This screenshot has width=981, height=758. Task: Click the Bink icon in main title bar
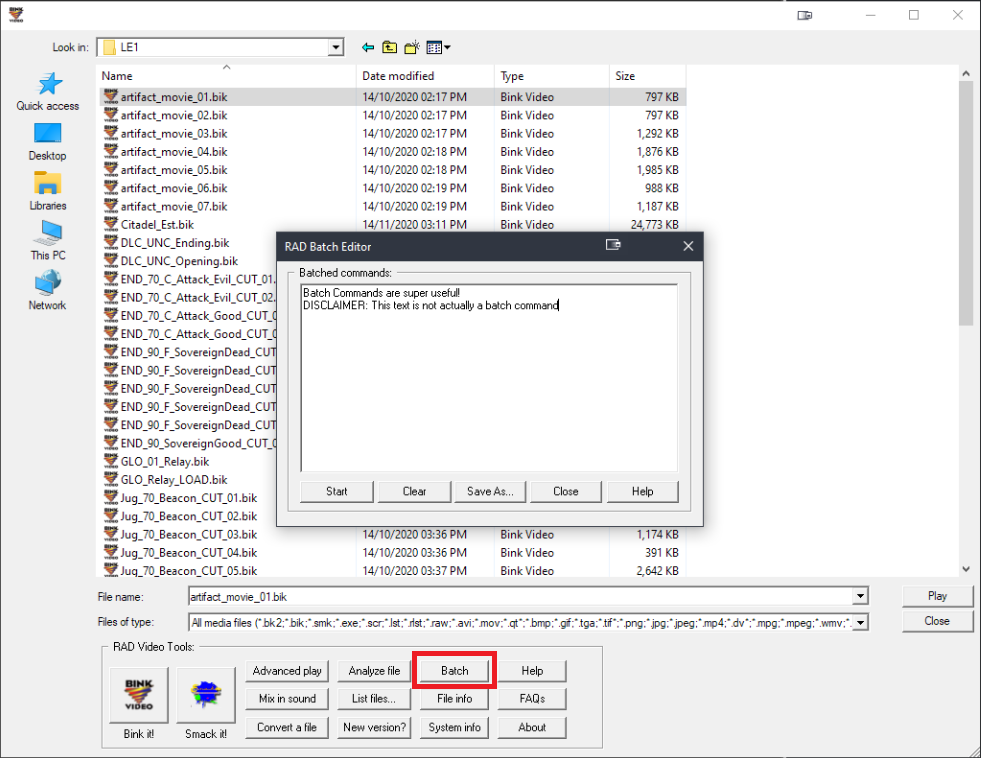click(16, 15)
